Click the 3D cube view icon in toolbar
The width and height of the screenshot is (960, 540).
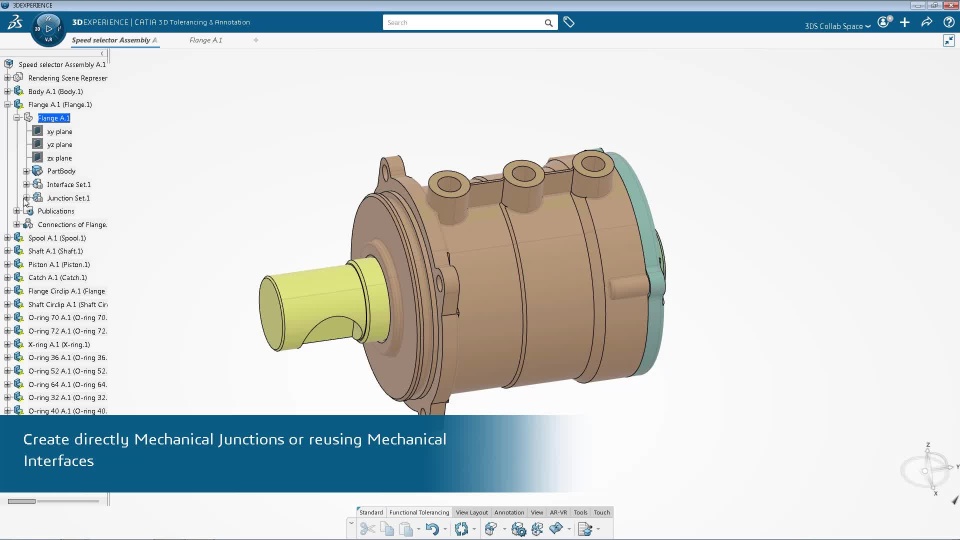(x=490, y=528)
